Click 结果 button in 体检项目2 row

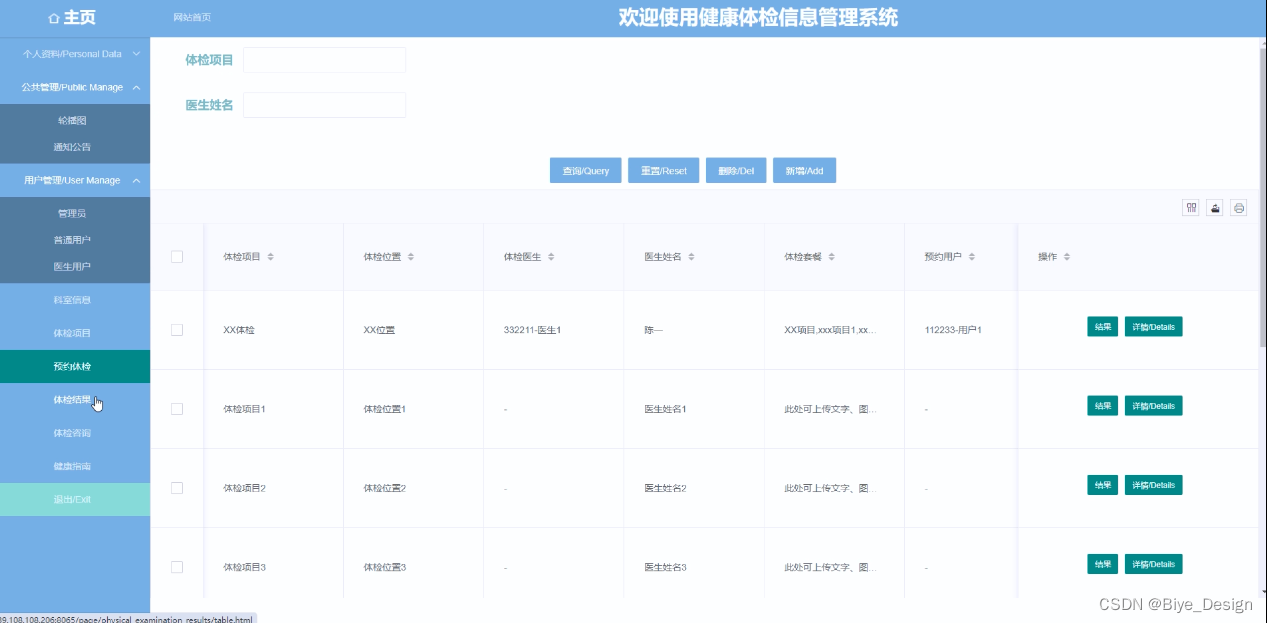[x=1102, y=485]
